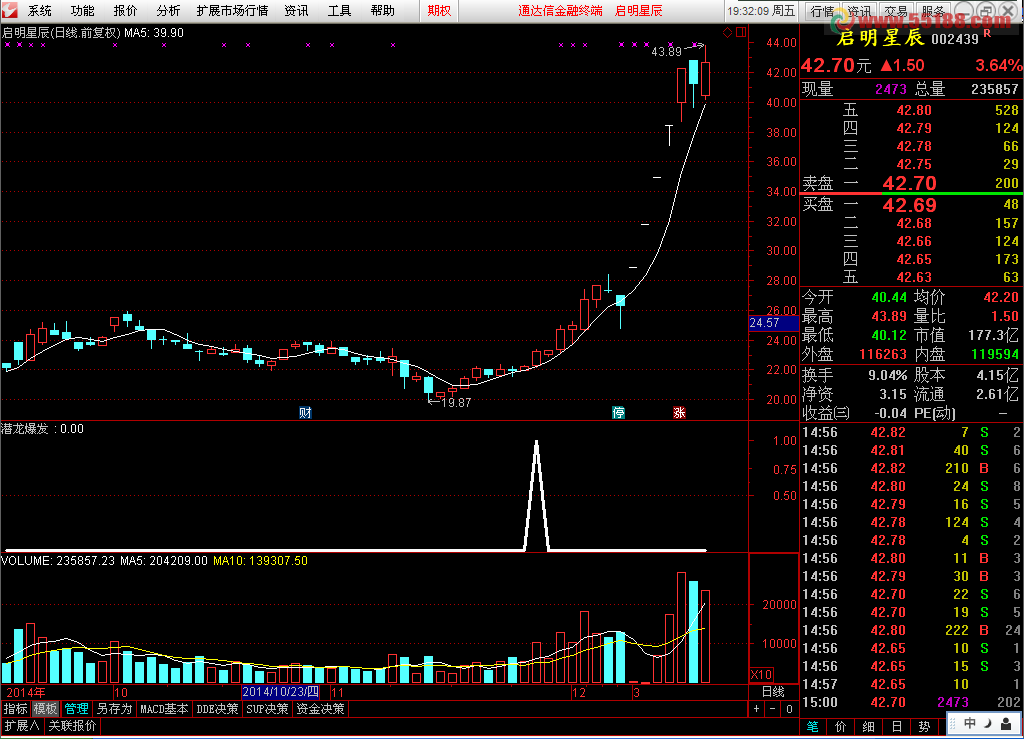Screen dimensions: 1024x739
Task: Click the clock showing 19:32:09 周五
Action: tap(761, 11)
